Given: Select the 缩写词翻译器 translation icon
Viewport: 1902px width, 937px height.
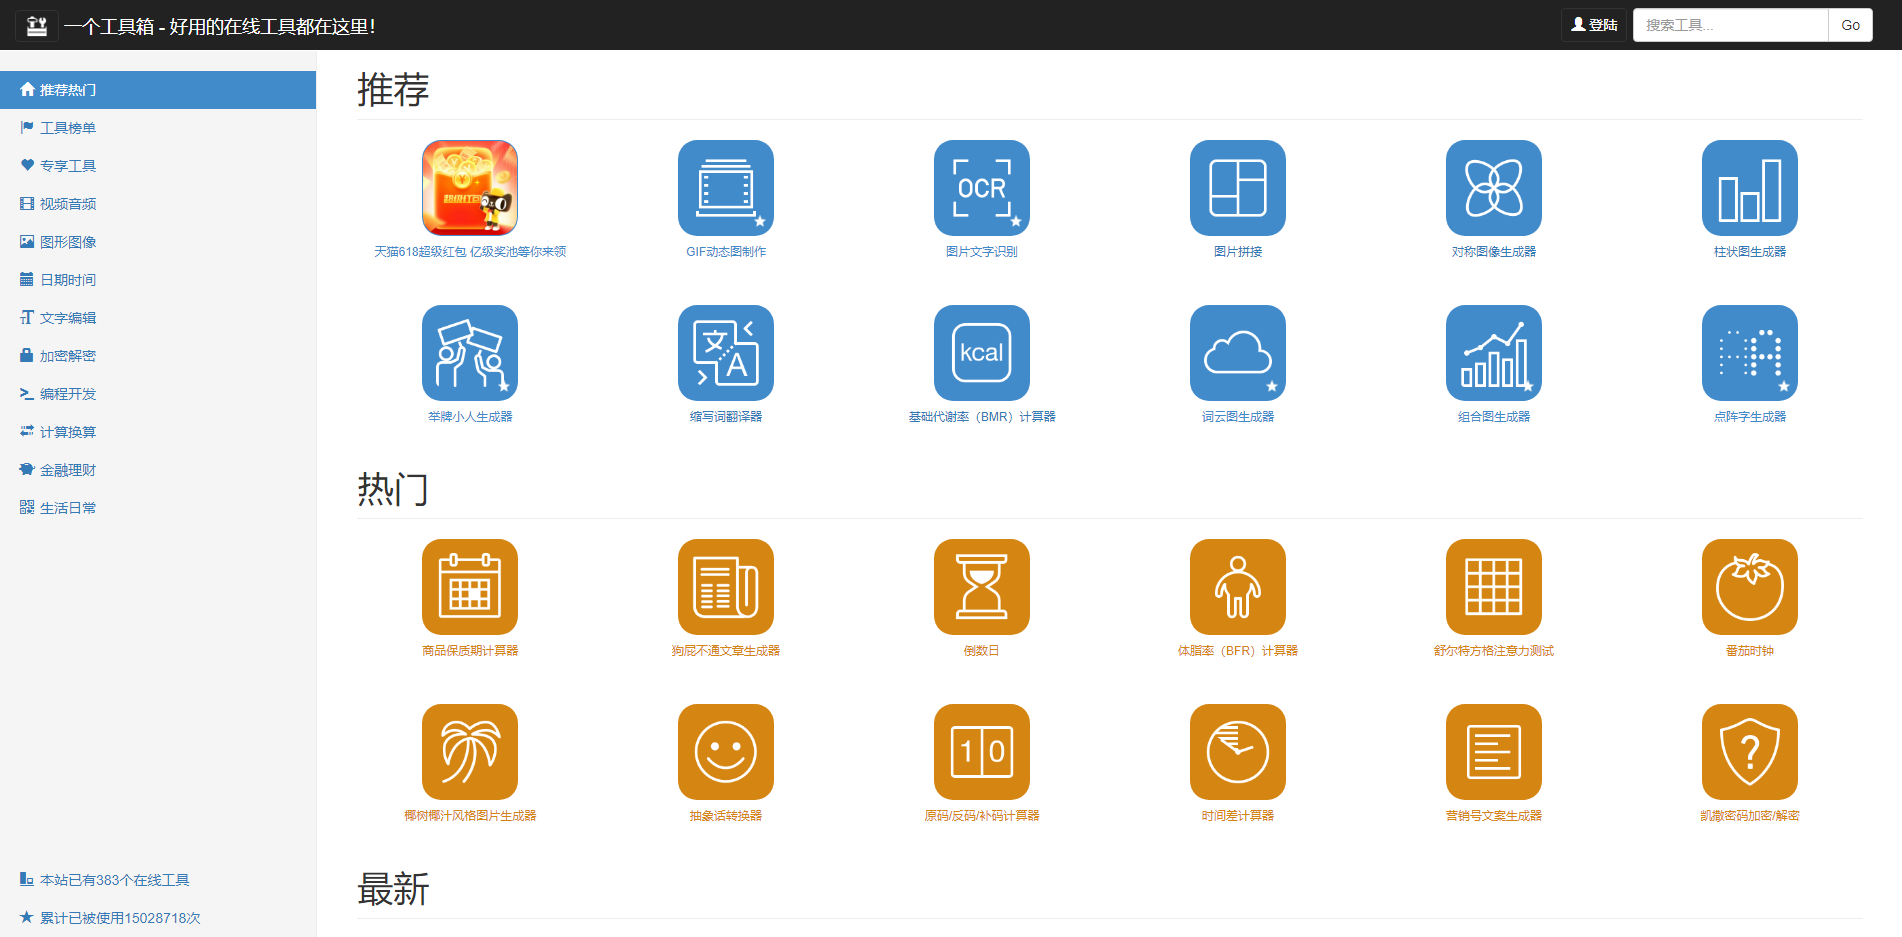Looking at the screenshot, I should point(725,353).
